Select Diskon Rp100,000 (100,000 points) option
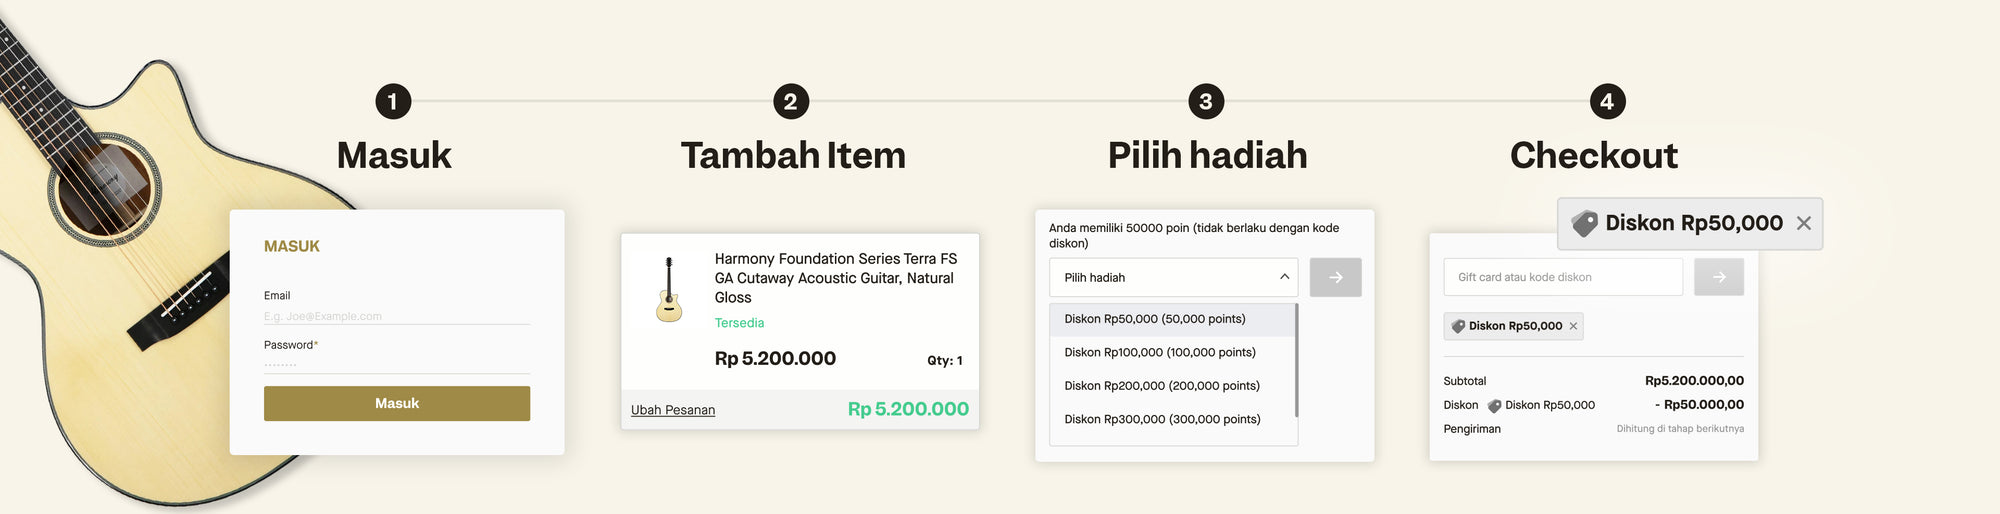Screen dimensions: 2000x514 [x=1160, y=352]
